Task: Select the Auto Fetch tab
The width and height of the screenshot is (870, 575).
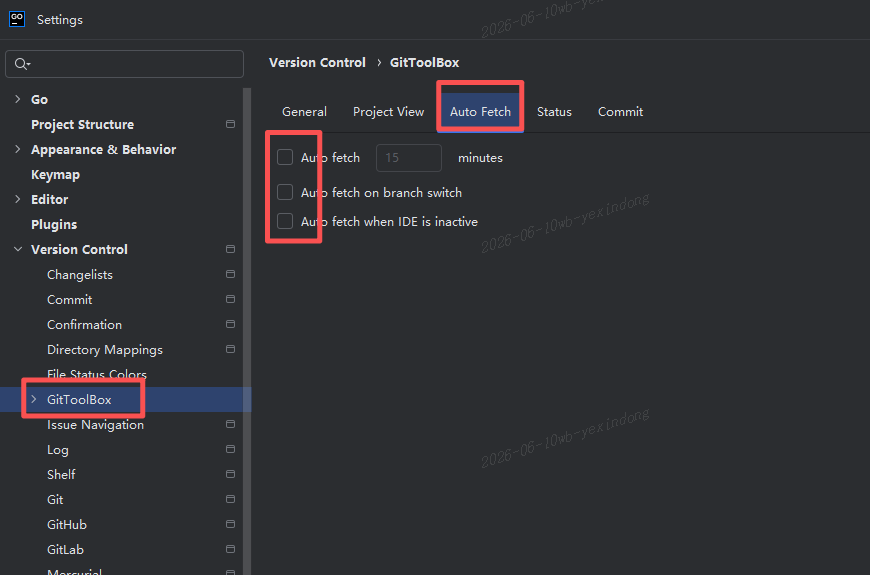Action: 480,112
